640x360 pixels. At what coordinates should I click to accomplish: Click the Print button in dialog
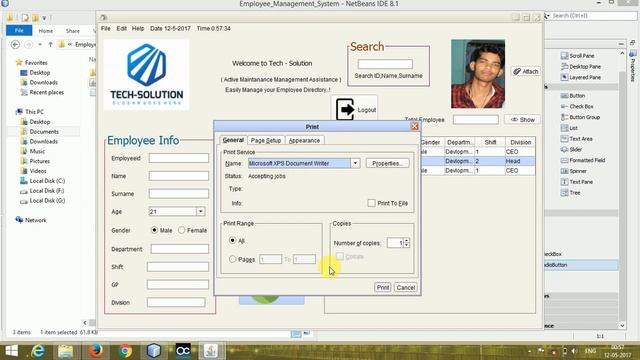pos(382,287)
